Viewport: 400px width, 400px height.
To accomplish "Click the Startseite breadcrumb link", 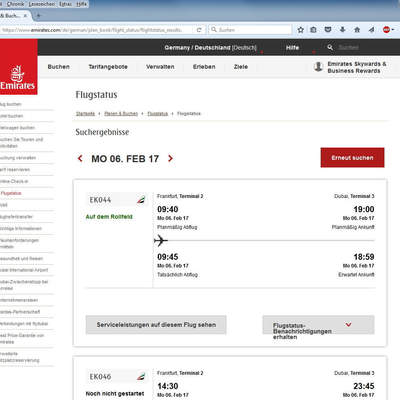I will pos(85,114).
